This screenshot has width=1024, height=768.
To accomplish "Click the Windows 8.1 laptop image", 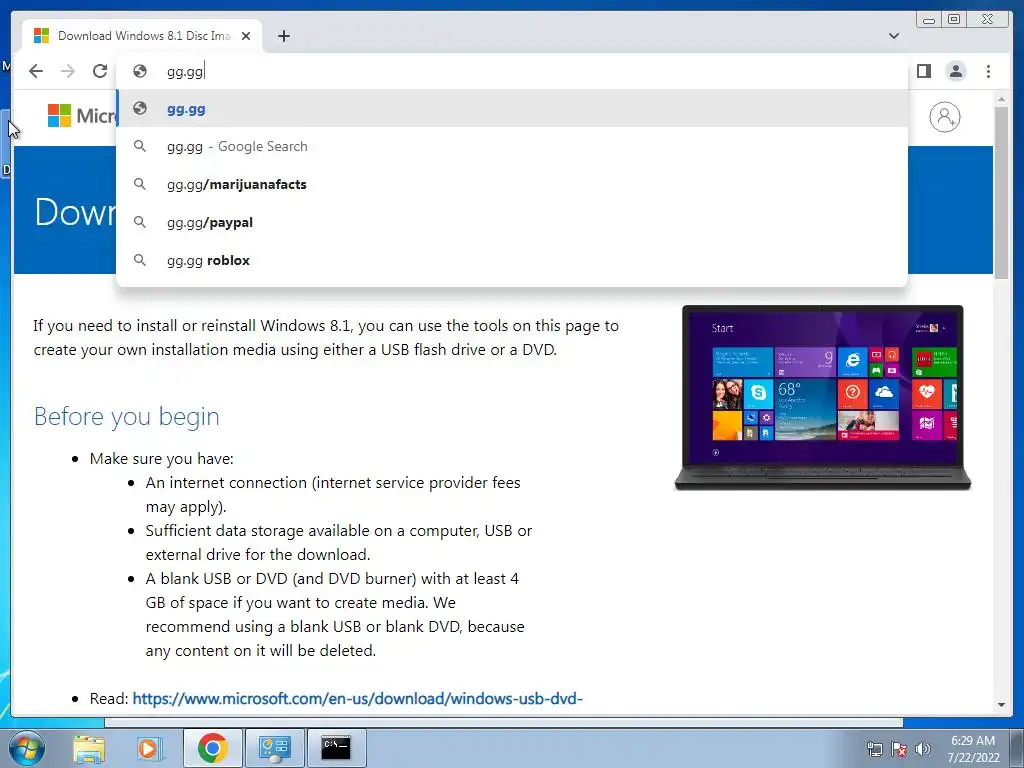I will pos(822,397).
